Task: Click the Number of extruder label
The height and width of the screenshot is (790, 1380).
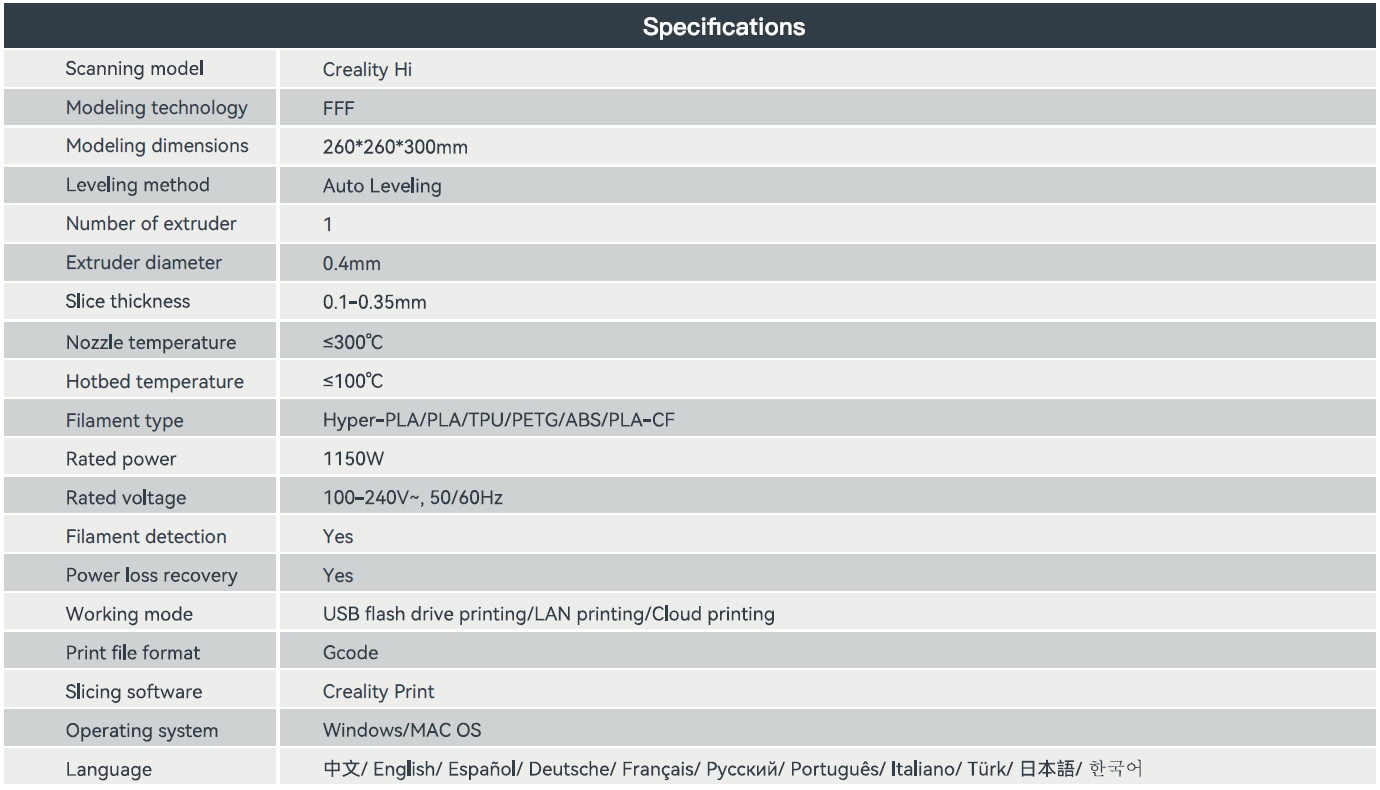Action: click(151, 224)
